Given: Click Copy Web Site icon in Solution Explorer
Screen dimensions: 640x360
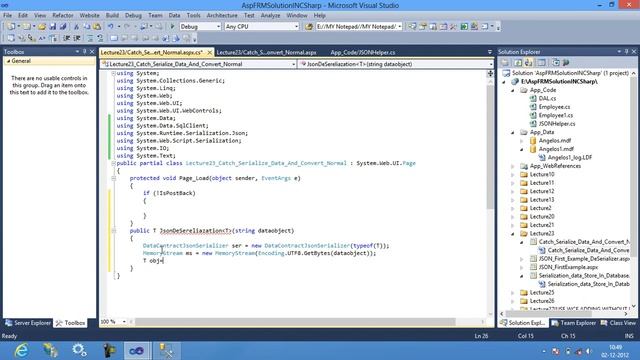Looking at the screenshot, I should pyautogui.click(x=556, y=62).
